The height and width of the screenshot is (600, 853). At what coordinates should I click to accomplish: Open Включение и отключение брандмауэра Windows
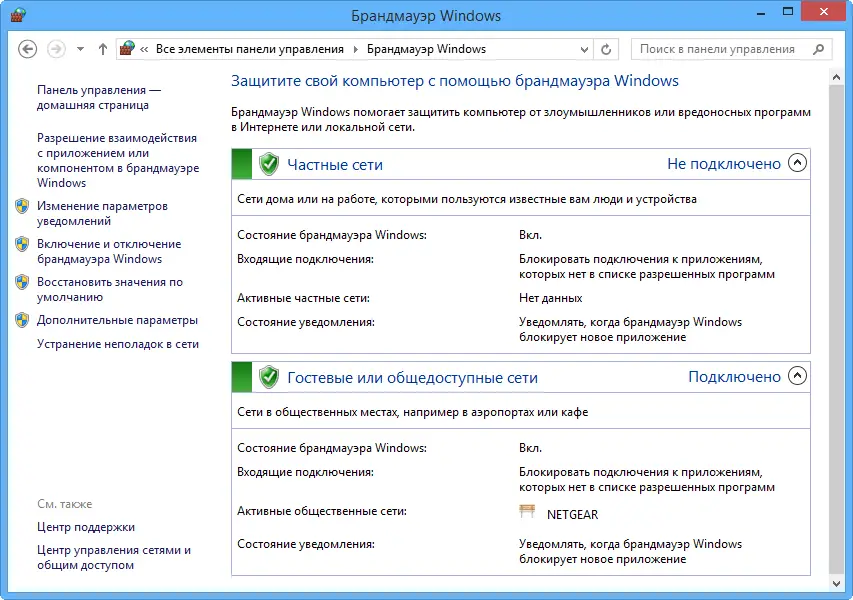click(x=109, y=251)
